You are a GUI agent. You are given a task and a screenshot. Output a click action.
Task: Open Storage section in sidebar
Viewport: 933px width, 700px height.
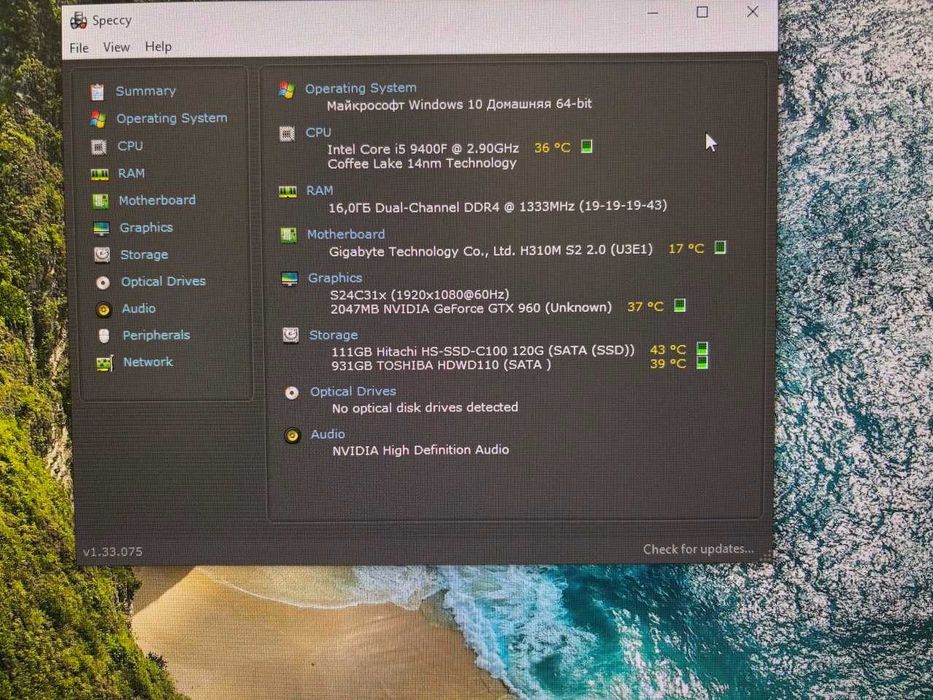coord(144,255)
